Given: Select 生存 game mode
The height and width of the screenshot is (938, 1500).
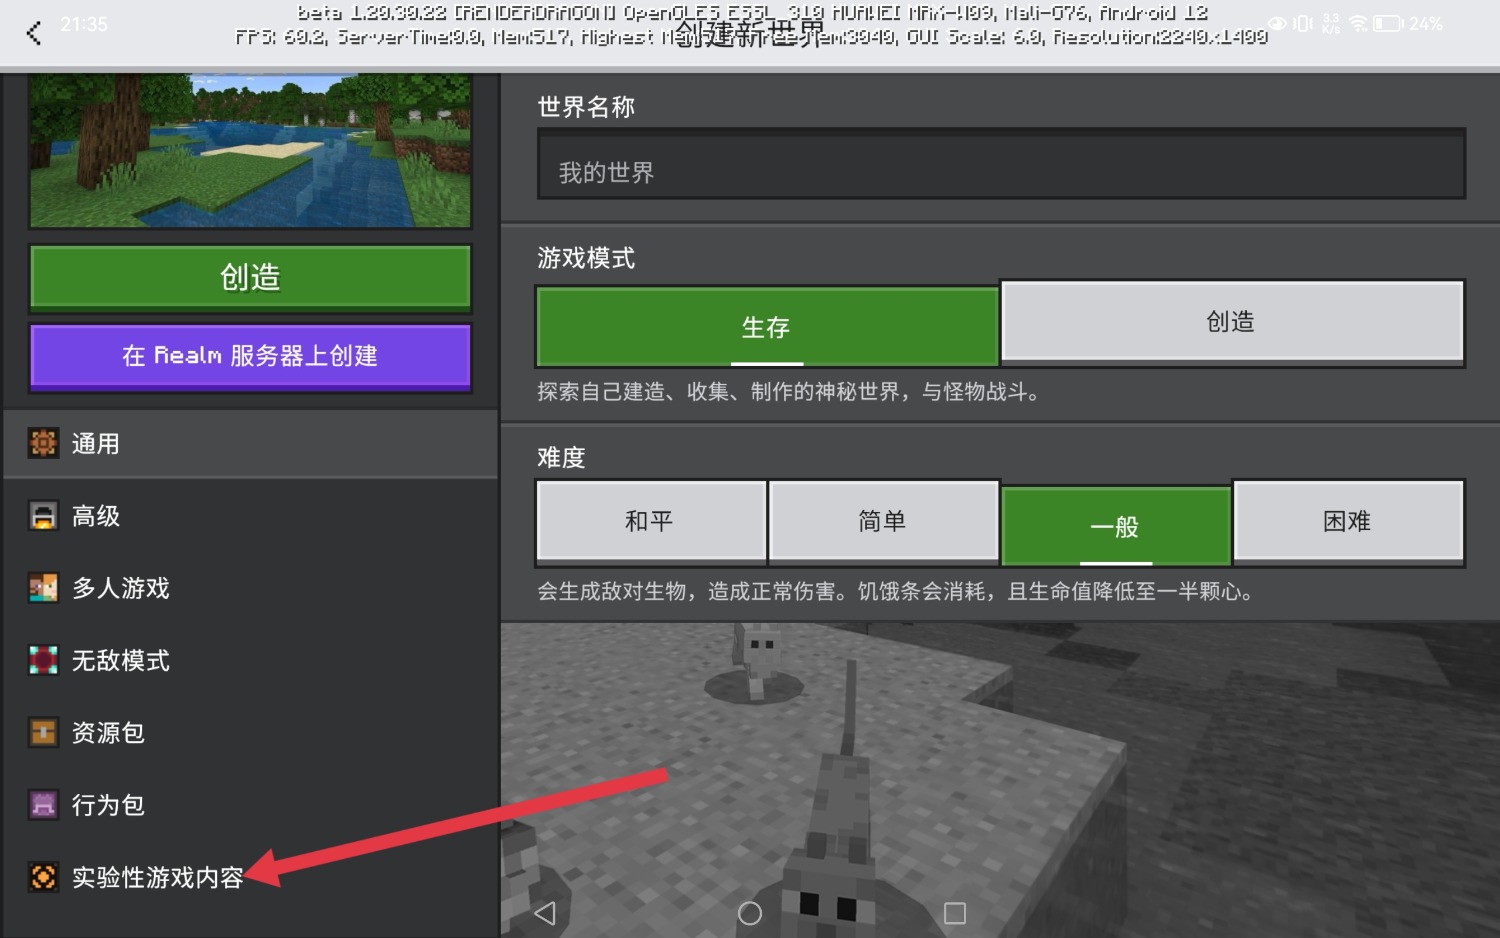Looking at the screenshot, I should click(767, 327).
